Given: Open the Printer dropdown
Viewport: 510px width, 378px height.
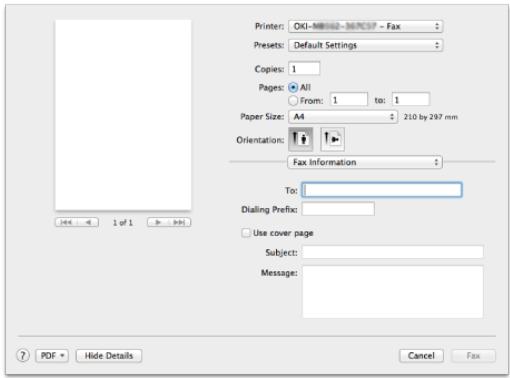Looking at the screenshot, I should pos(366,26).
